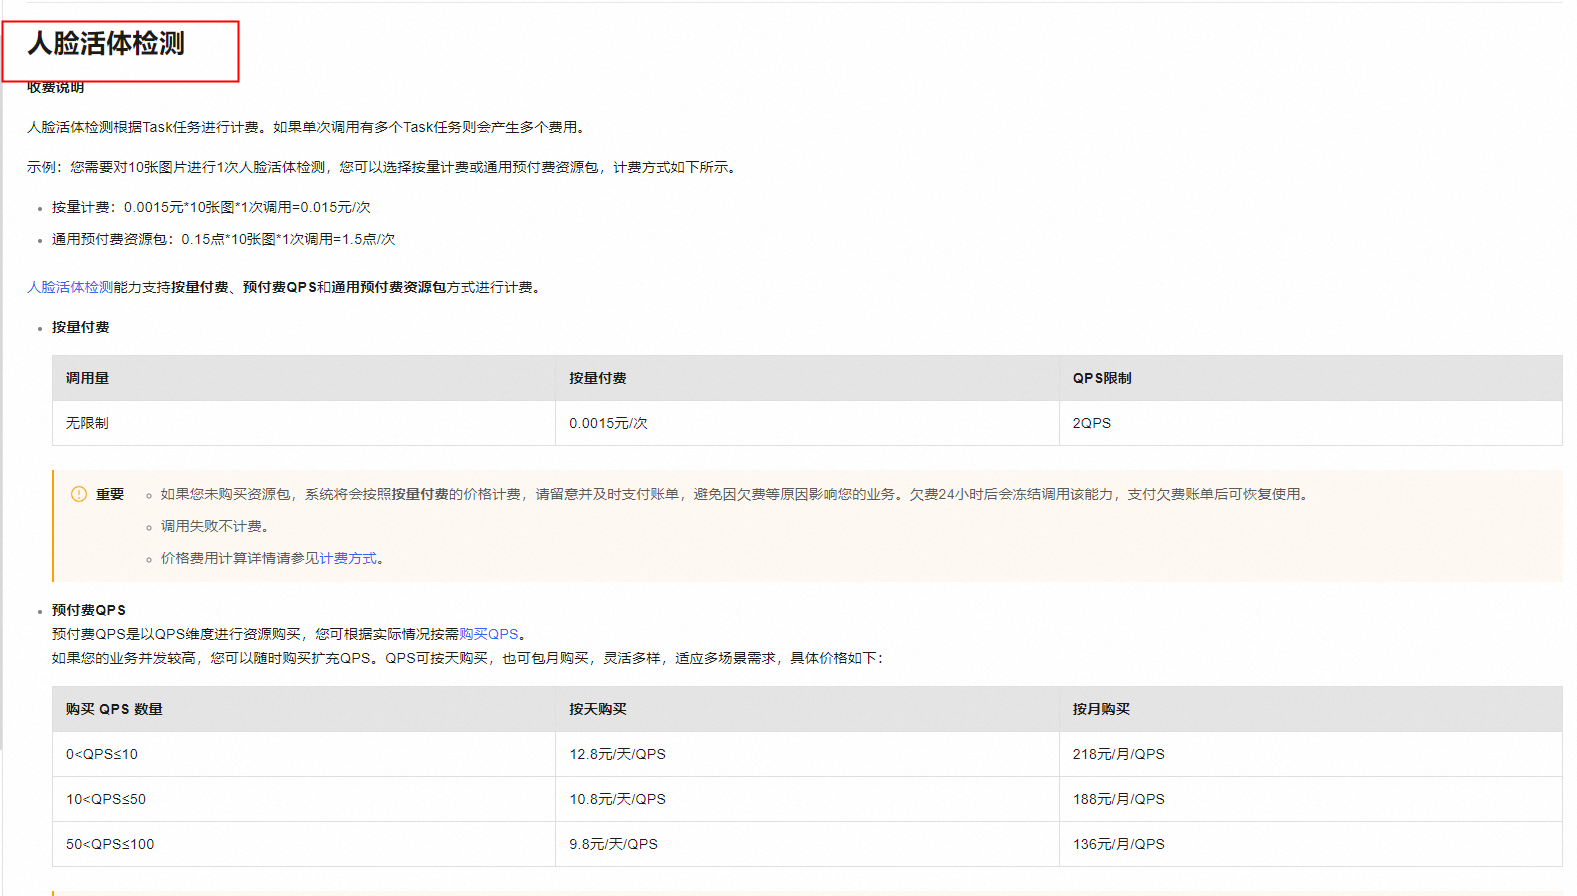Click the 调用量 column header
Screen dimensions: 1577x896
(304, 378)
